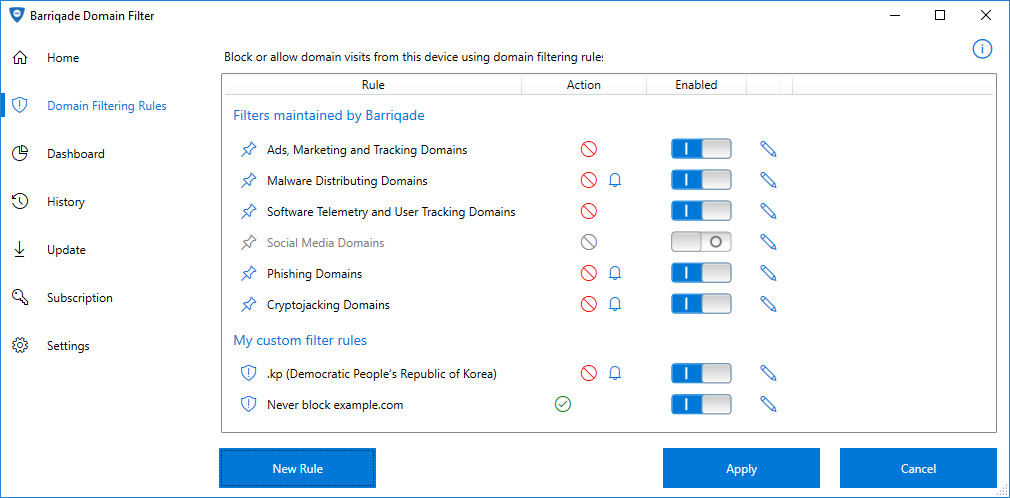Click pin icon for Ads, Marketing and Tracking
This screenshot has width=1010, height=498.
tap(249, 149)
